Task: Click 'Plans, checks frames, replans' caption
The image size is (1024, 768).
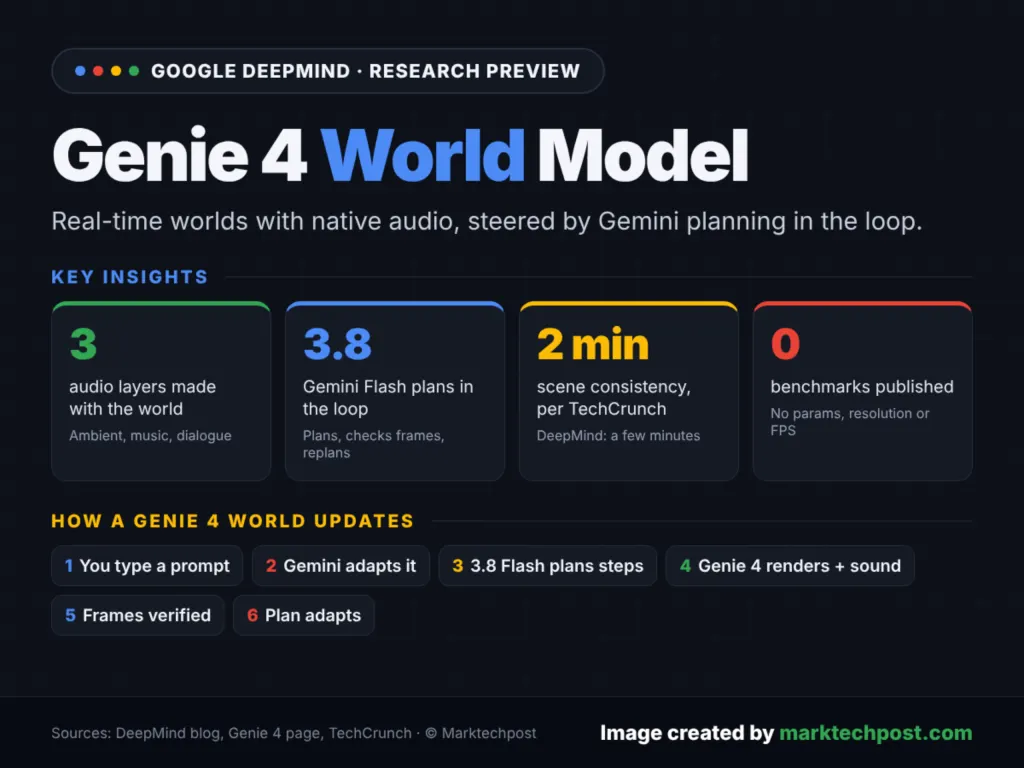Action: (374, 444)
